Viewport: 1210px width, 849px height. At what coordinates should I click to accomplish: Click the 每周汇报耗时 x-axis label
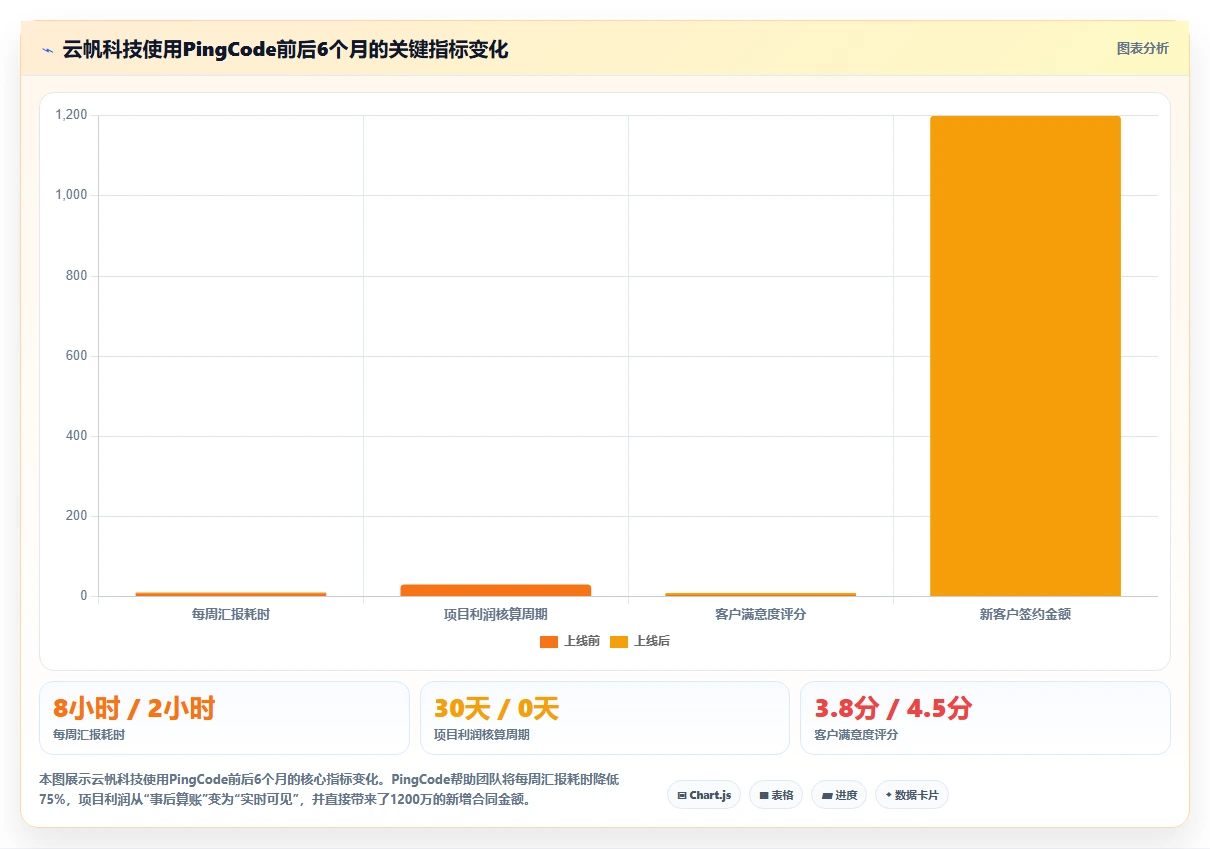pos(231,614)
